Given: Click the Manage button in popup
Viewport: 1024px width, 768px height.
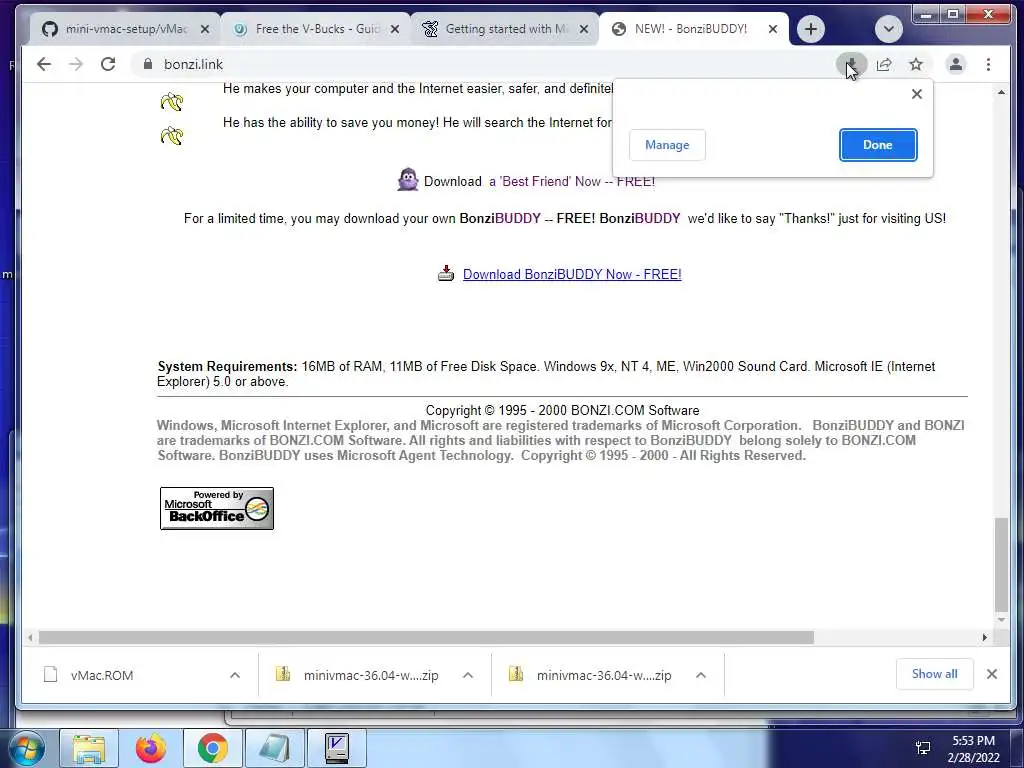Looking at the screenshot, I should (667, 145).
